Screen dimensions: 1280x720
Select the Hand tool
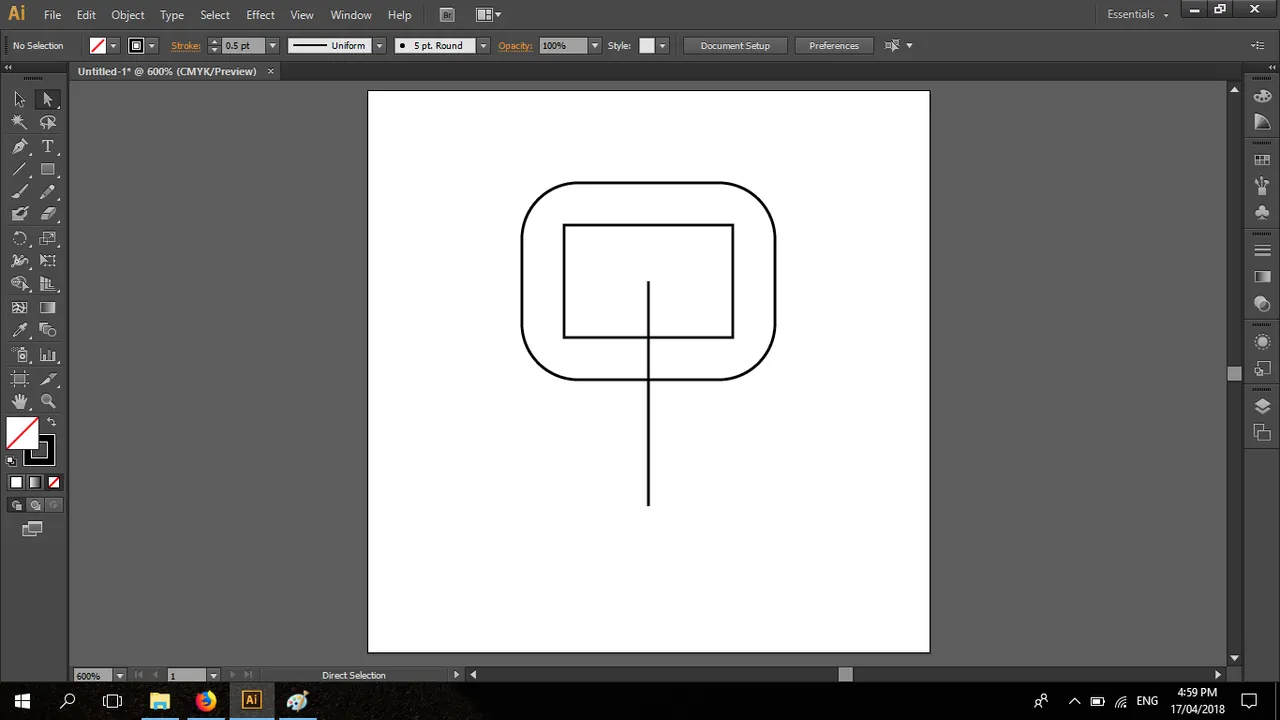coord(19,401)
